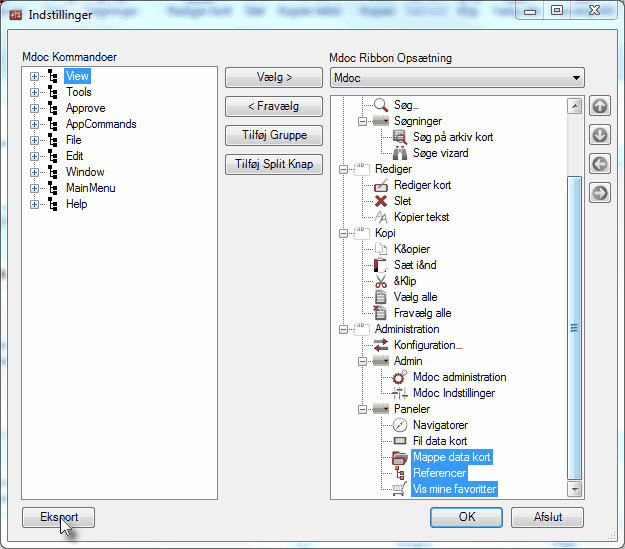This screenshot has width=625, height=549.
Task: Collapse the Paneler node
Action: [x=362, y=409]
